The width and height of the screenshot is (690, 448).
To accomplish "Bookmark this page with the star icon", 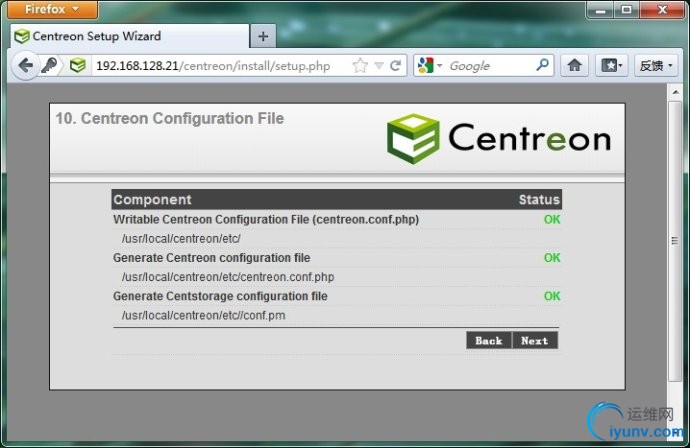I will click(x=360, y=66).
